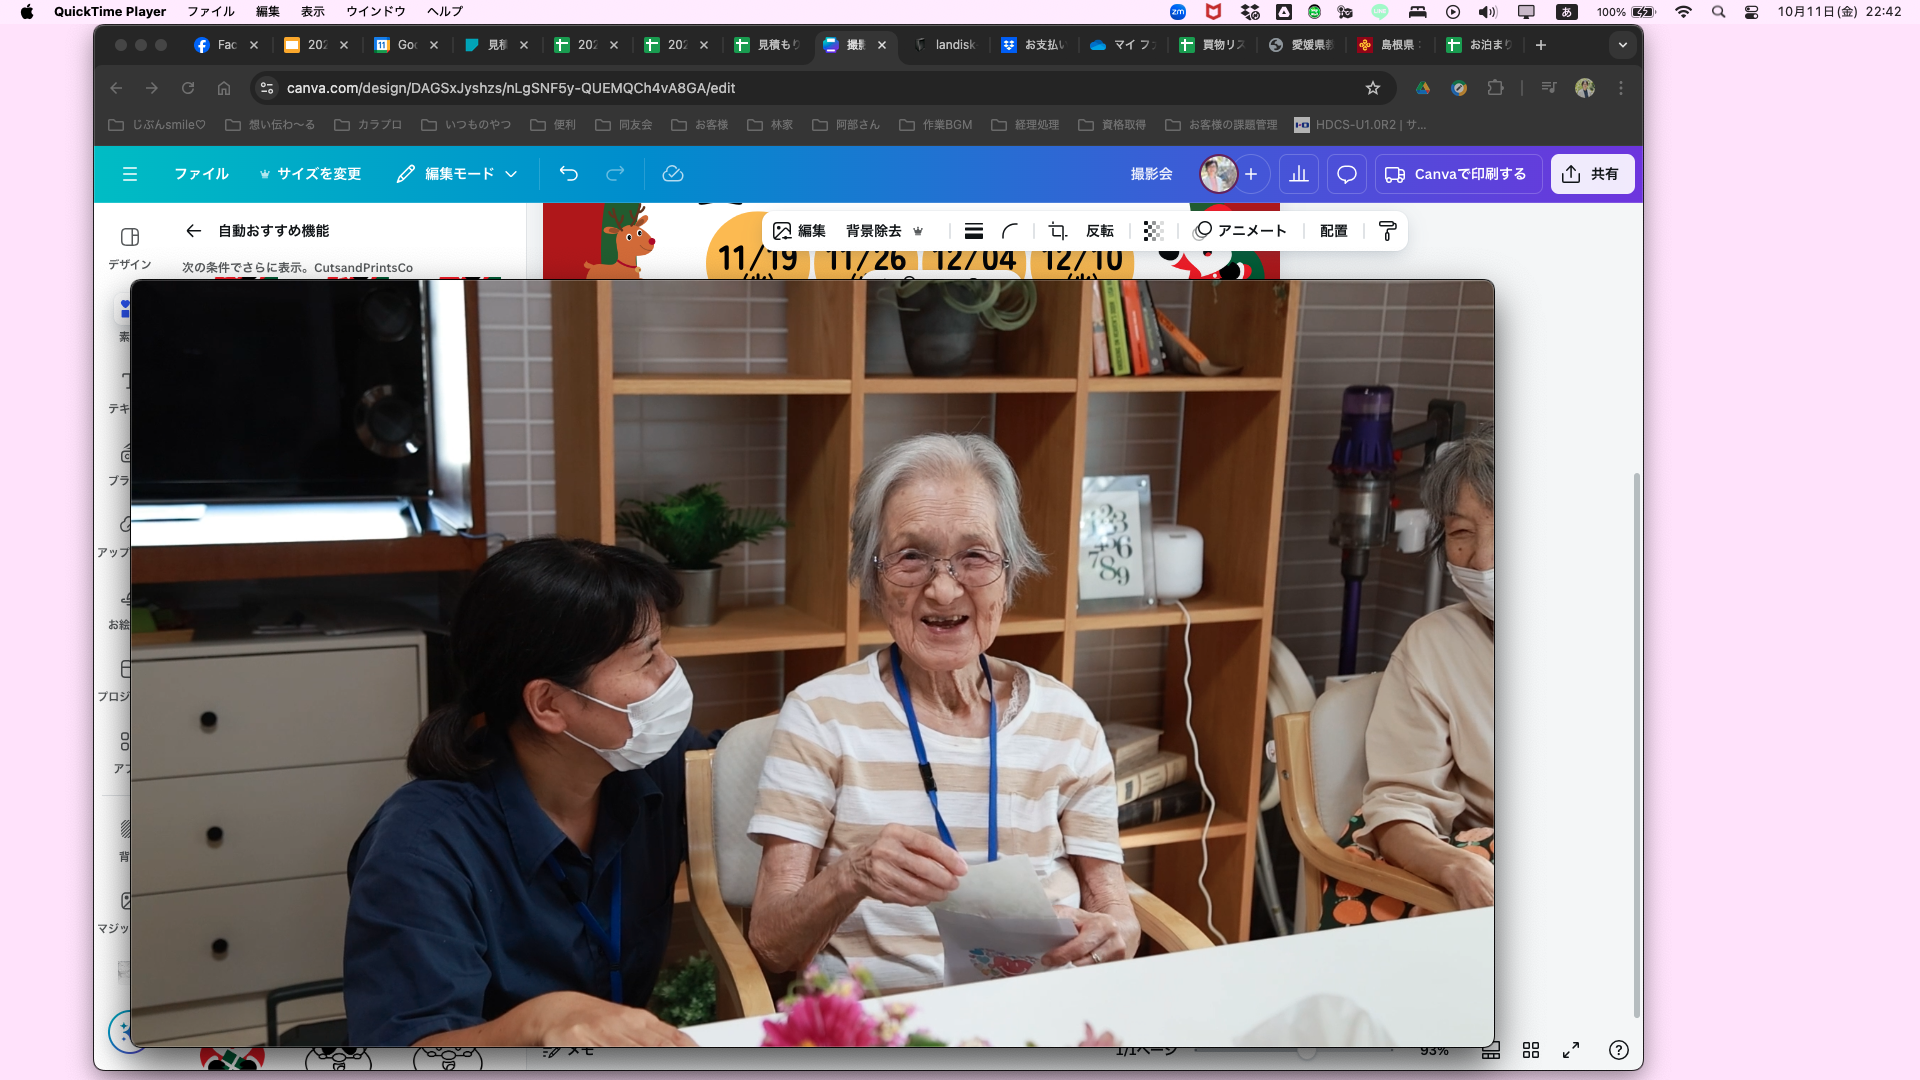Bookmark this page with star icon
The width and height of the screenshot is (1920, 1080).
1373,88
